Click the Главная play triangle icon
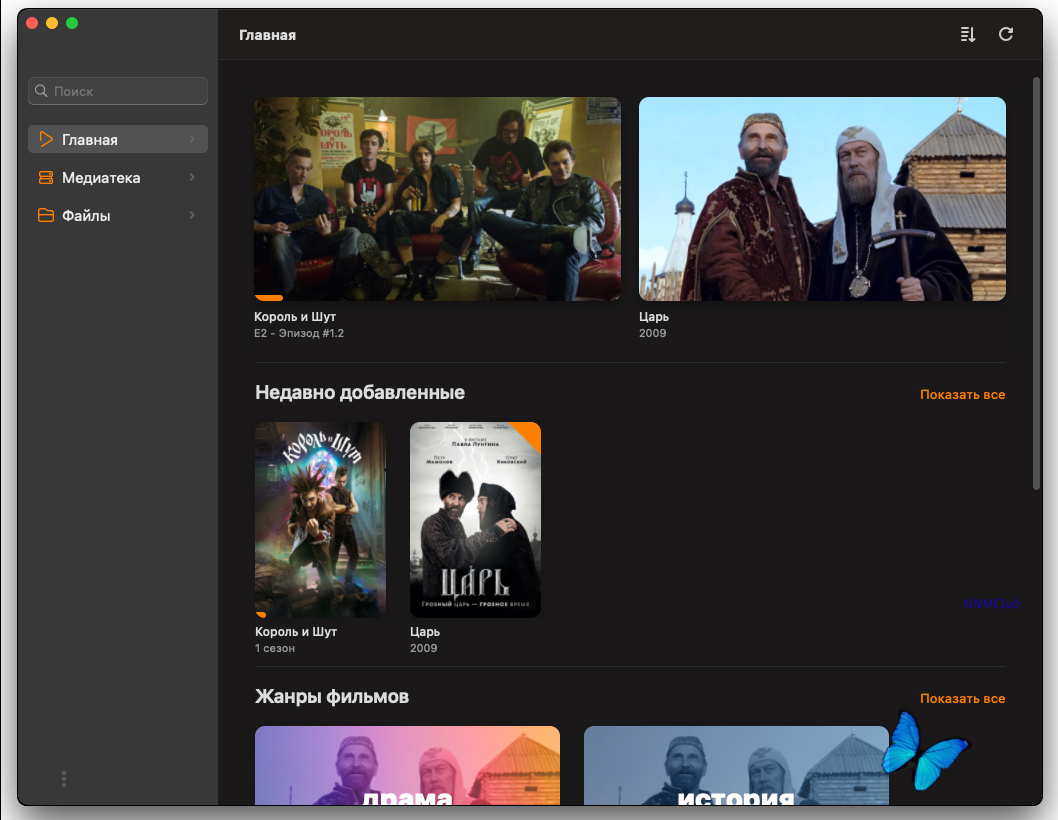 click(46, 139)
